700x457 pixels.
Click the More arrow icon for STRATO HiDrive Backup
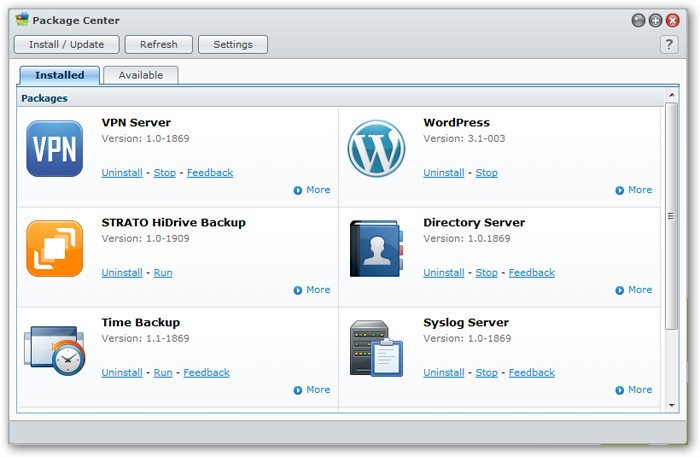tap(298, 291)
